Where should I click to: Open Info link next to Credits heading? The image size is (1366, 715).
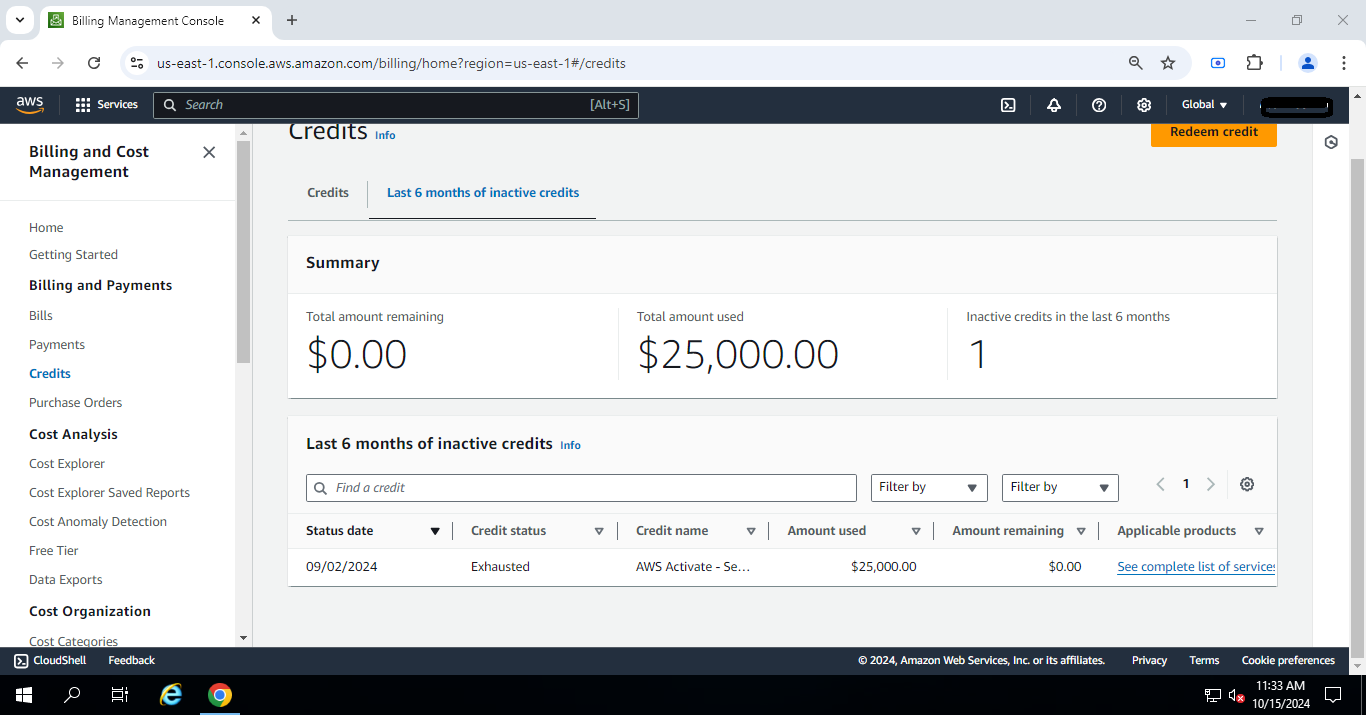pyautogui.click(x=385, y=135)
